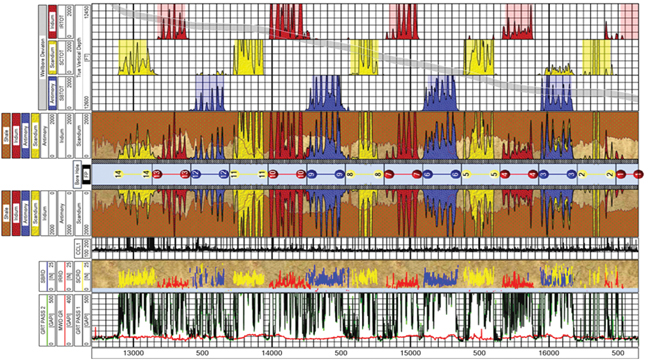Click the 13000 depth label
Image resolution: width=650 pixels, height=360 pixels.
(x=133, y=353)
